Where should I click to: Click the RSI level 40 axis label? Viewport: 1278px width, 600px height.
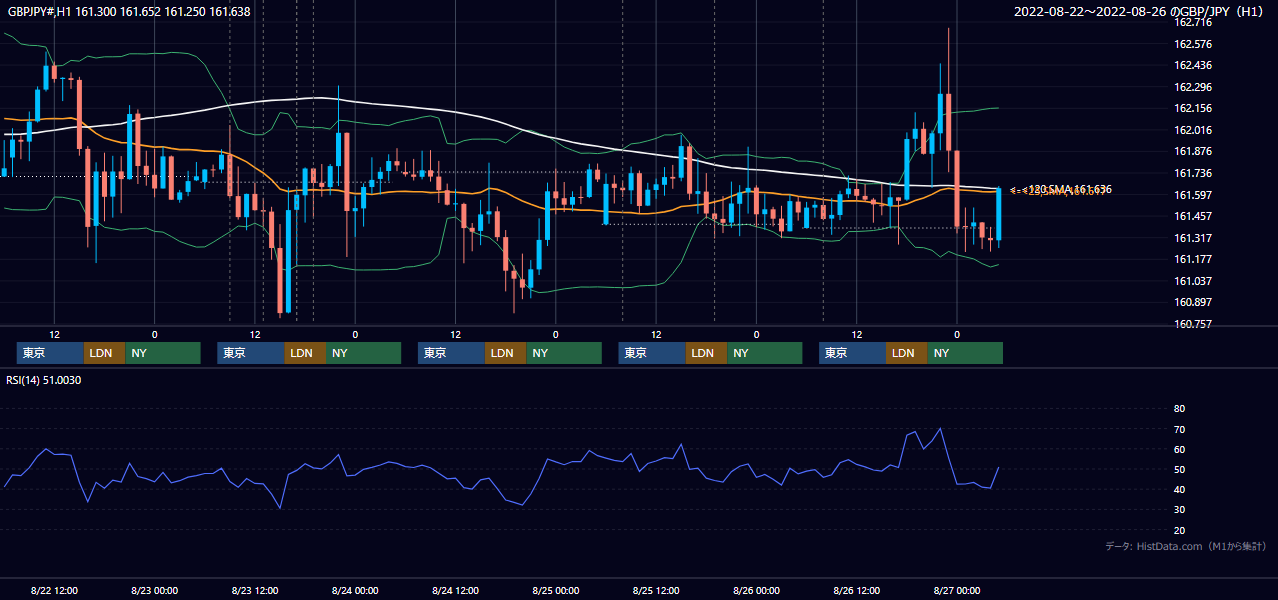coord(1179,489)
